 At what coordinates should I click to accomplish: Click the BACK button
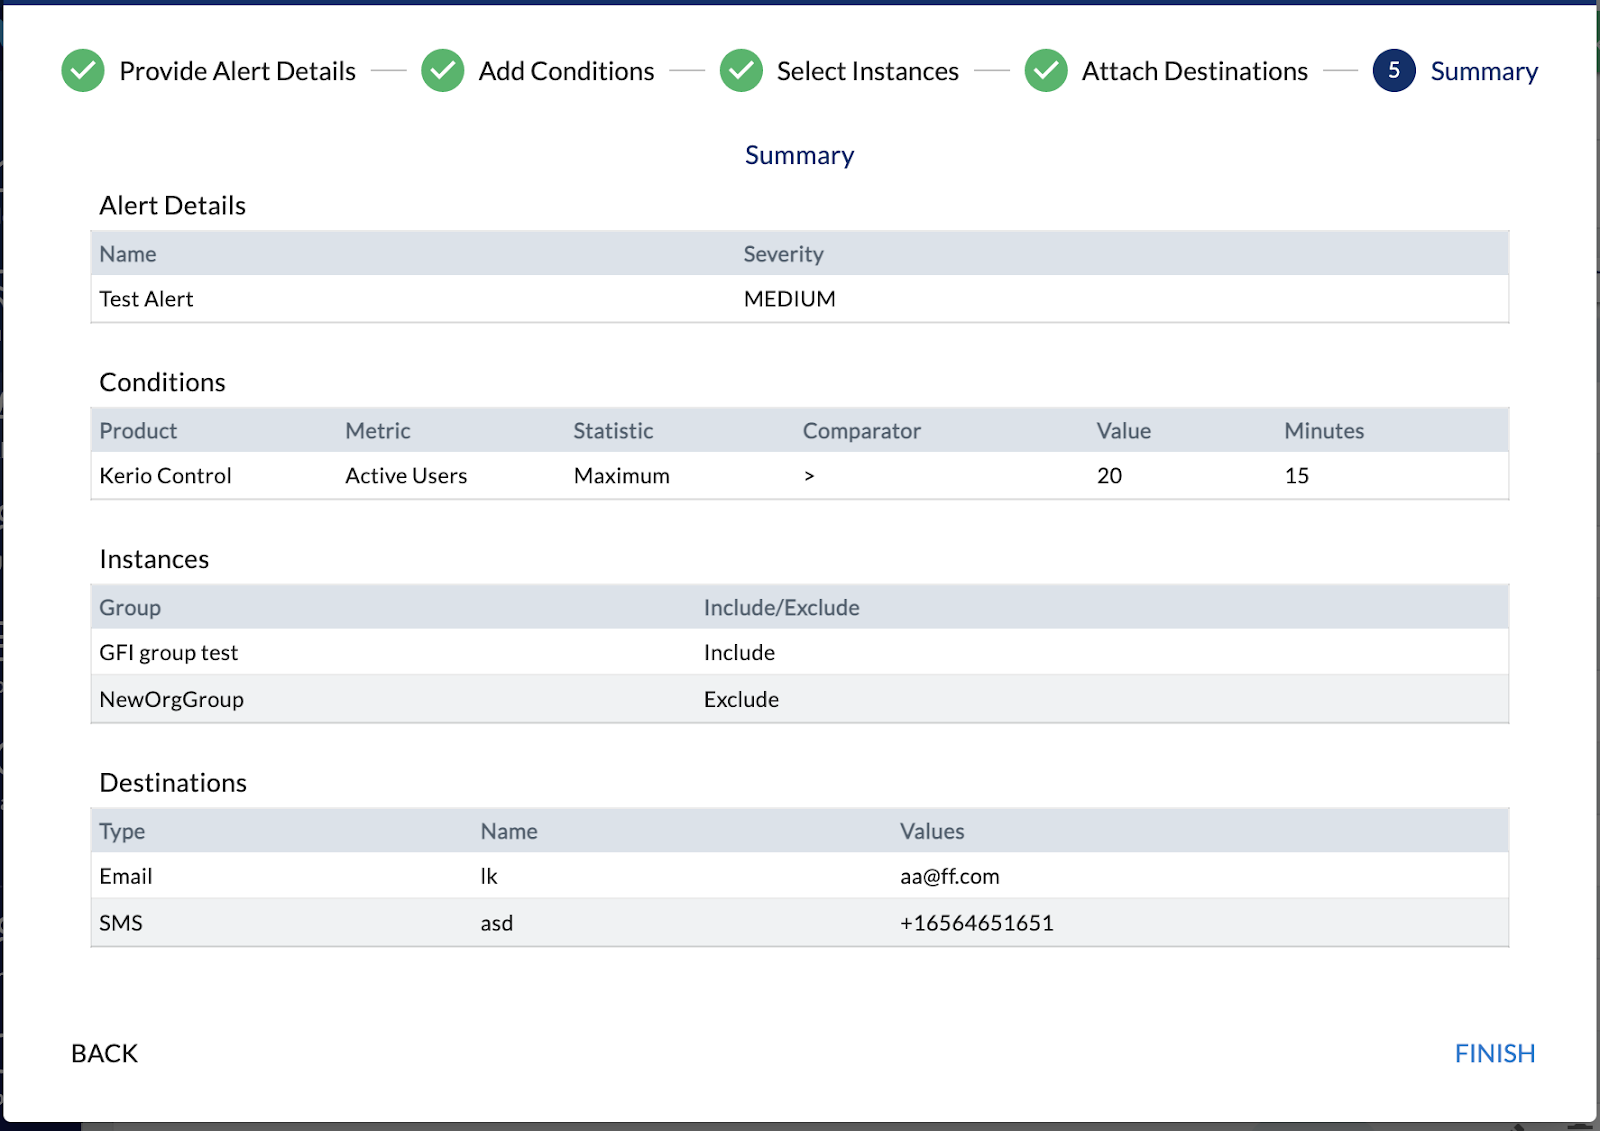tap(104, 1053)
